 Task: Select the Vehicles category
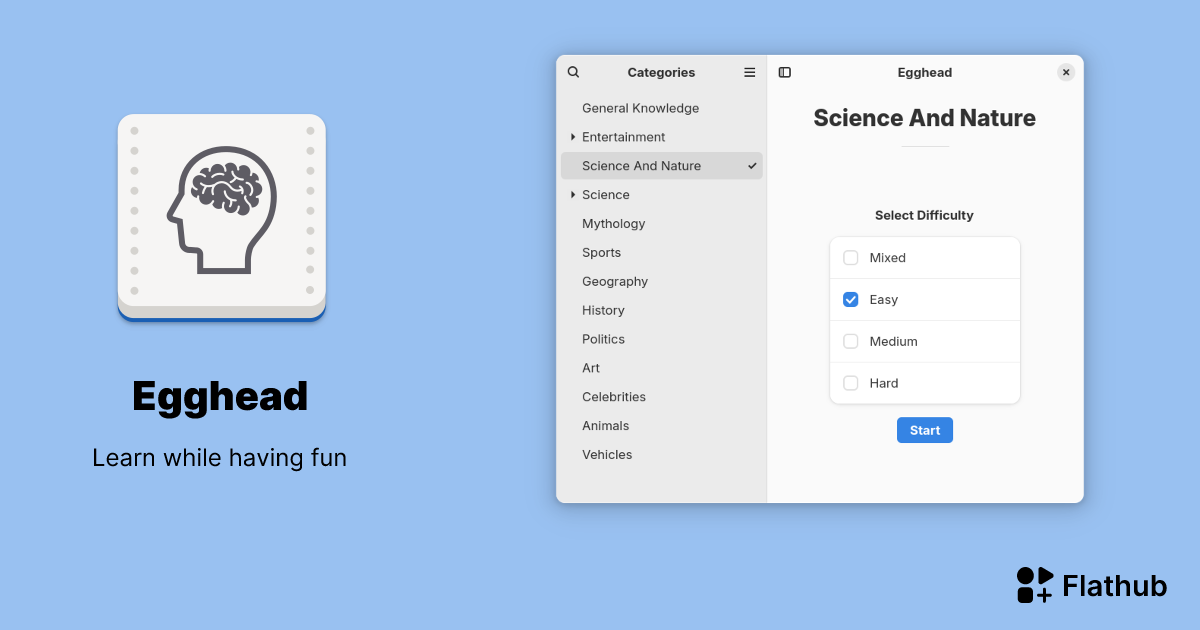coord(607,454)
